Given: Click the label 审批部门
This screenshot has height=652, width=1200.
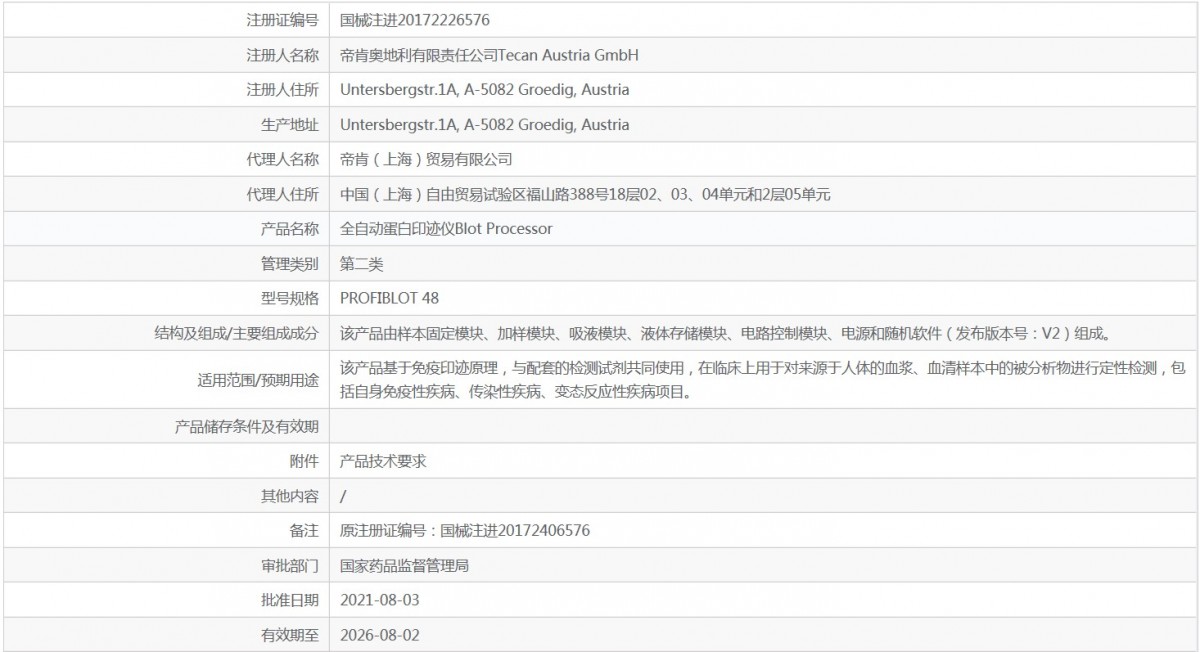Looking at the screenshot, I should point(290,565).
